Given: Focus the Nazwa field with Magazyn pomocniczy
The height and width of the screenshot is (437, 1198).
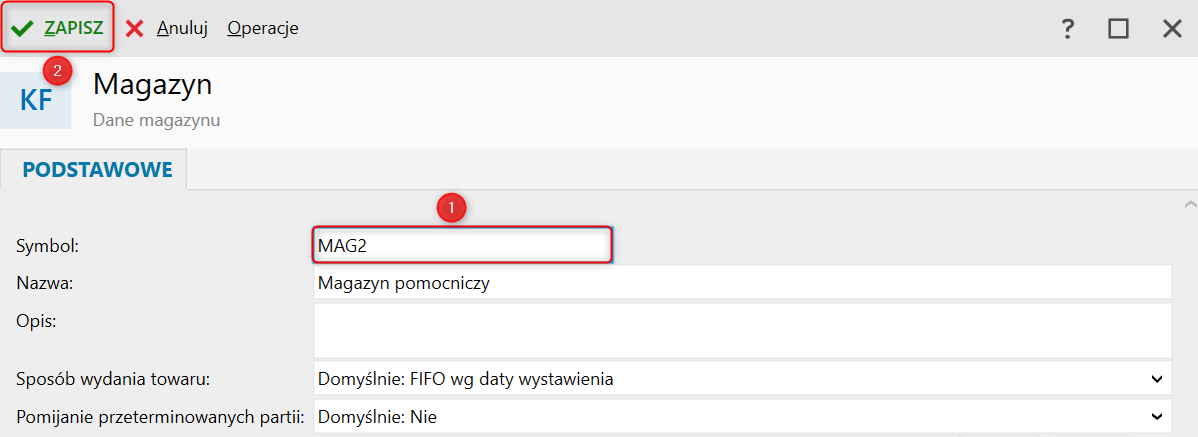Looking at the screenshot, I should (x=741, y=283).
